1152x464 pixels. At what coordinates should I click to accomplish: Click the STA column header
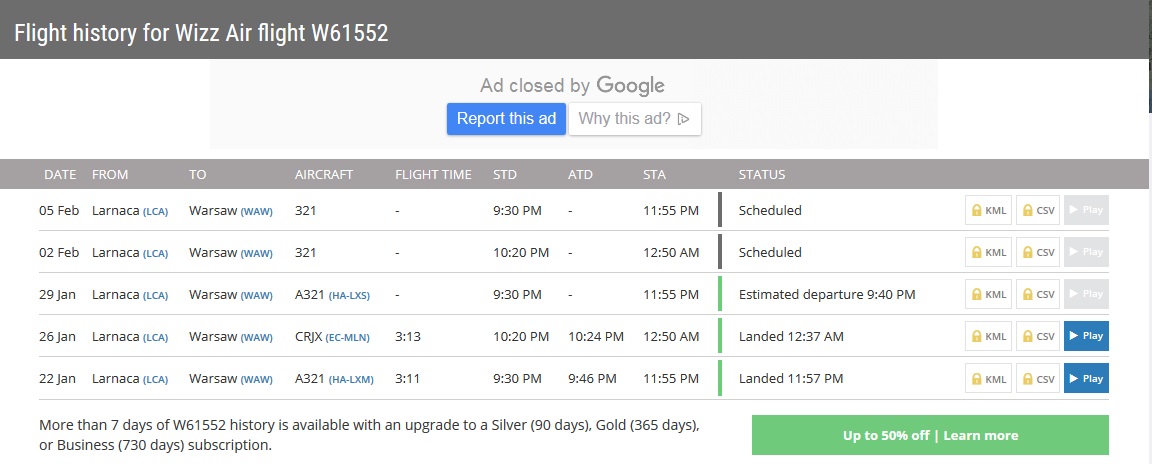click(x=654, y=175)
